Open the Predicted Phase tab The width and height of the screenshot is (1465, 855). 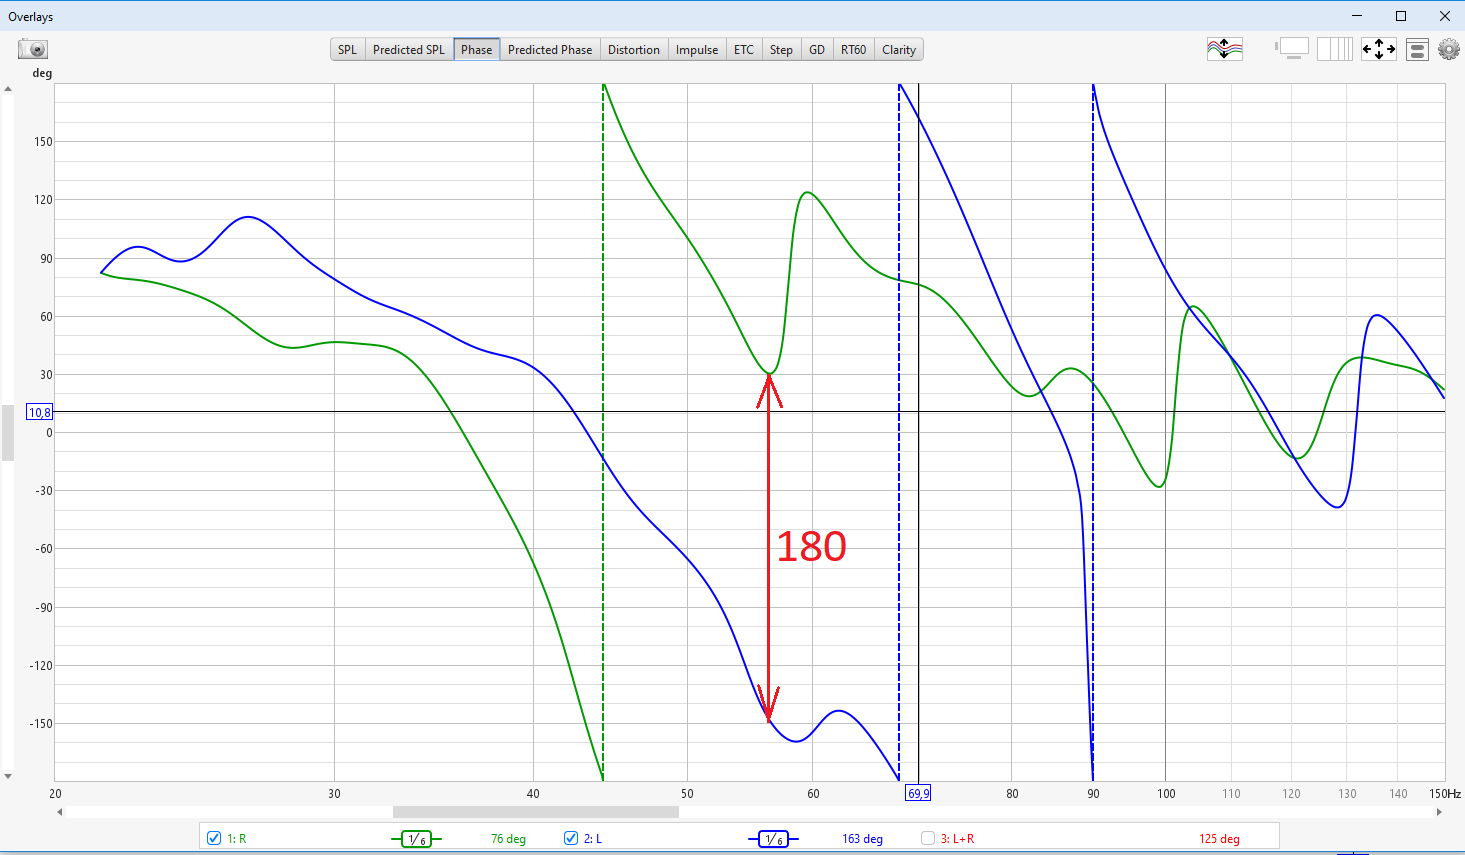pyautogui.click(x=549, y=50)
